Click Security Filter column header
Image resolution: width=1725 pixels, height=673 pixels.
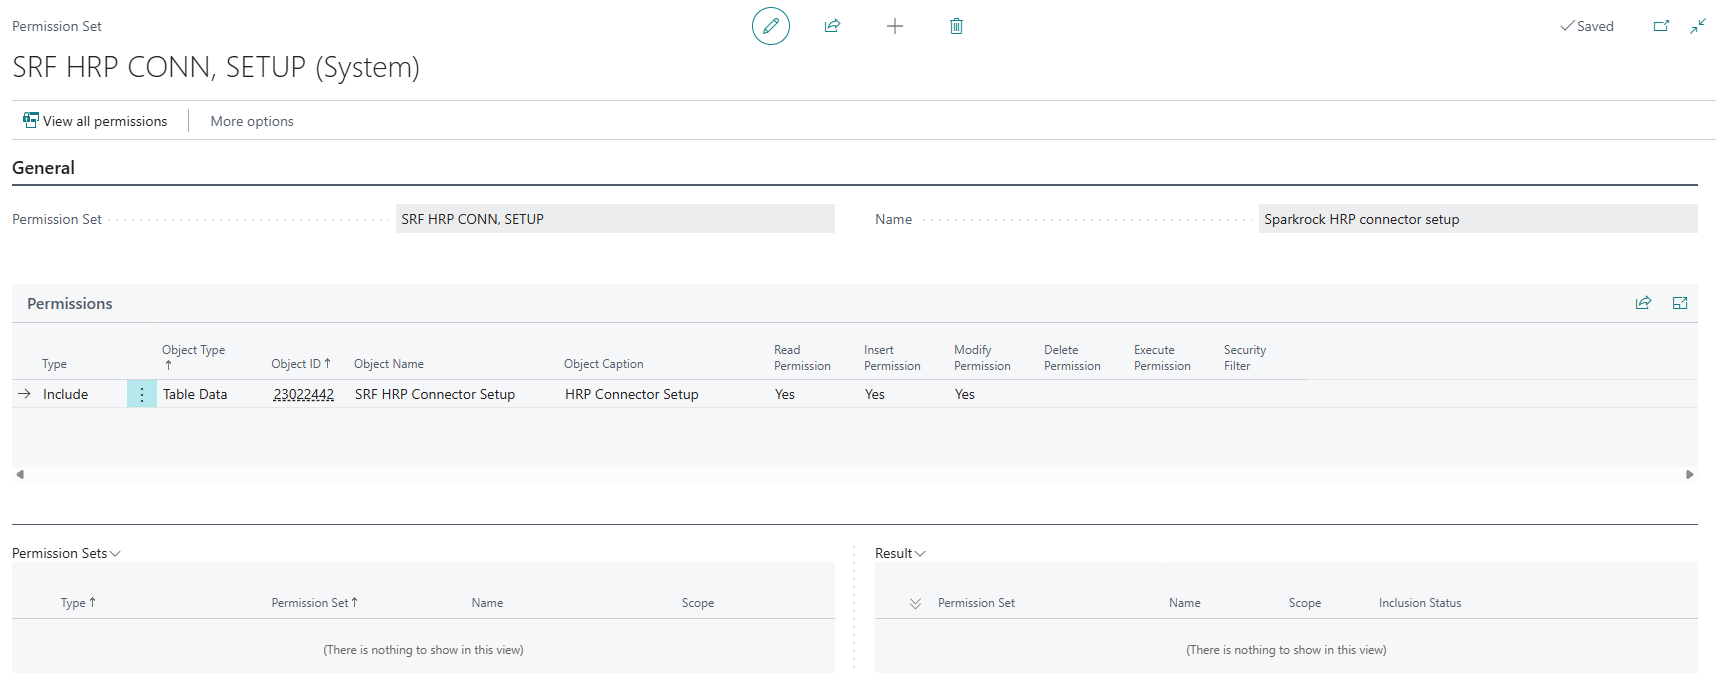click(1245, 358)
